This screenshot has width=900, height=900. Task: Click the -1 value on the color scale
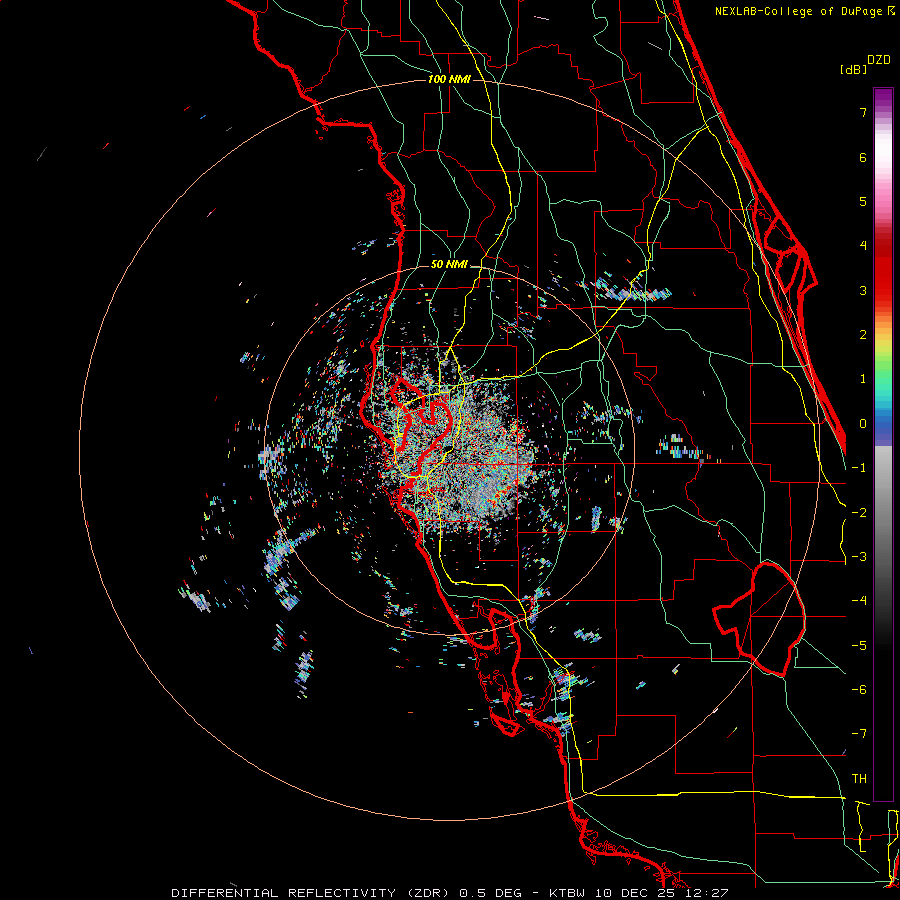(x=859, y=468)
